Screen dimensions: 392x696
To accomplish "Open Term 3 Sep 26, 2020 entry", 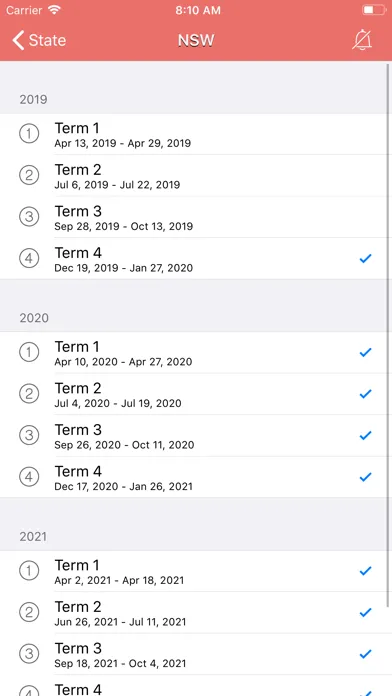I will click(196, 435).
